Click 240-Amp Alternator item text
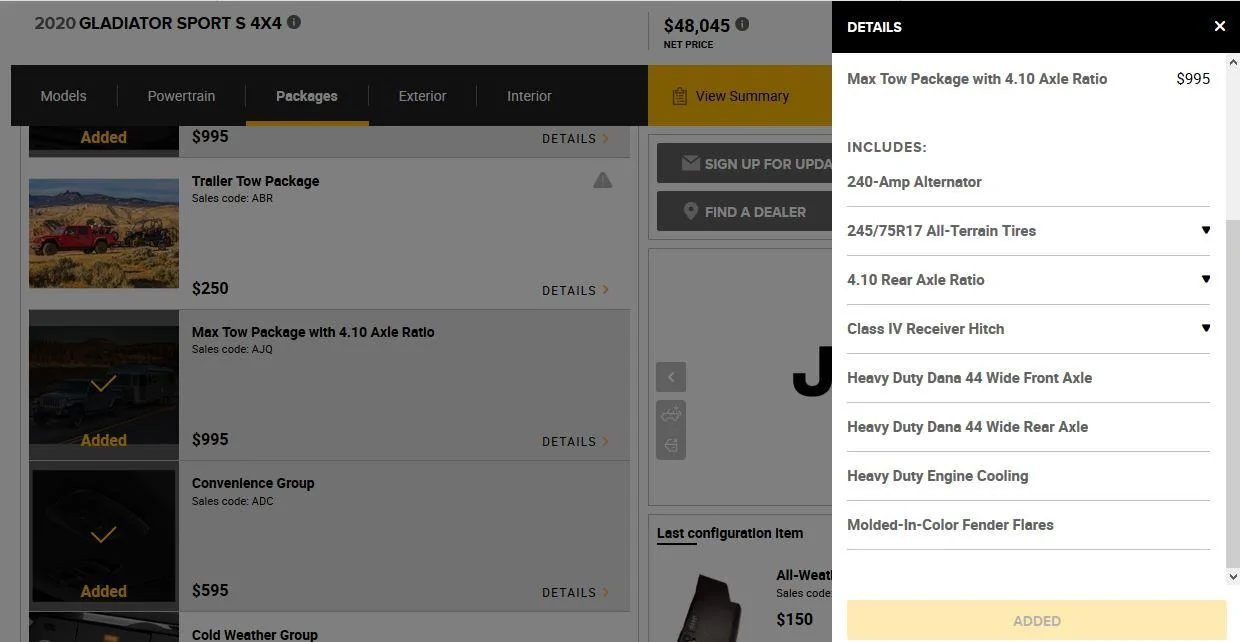The image size is (1240, 642). click(914, 182)
